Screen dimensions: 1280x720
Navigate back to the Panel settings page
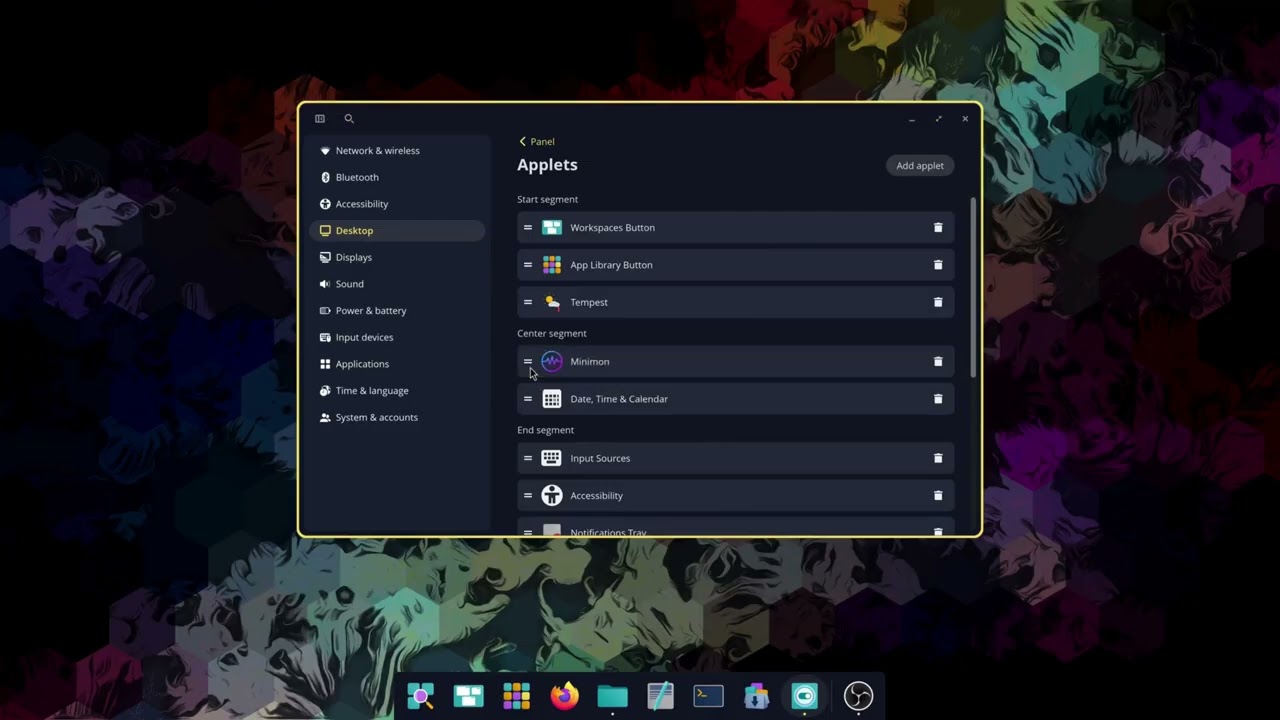[536, 141]
